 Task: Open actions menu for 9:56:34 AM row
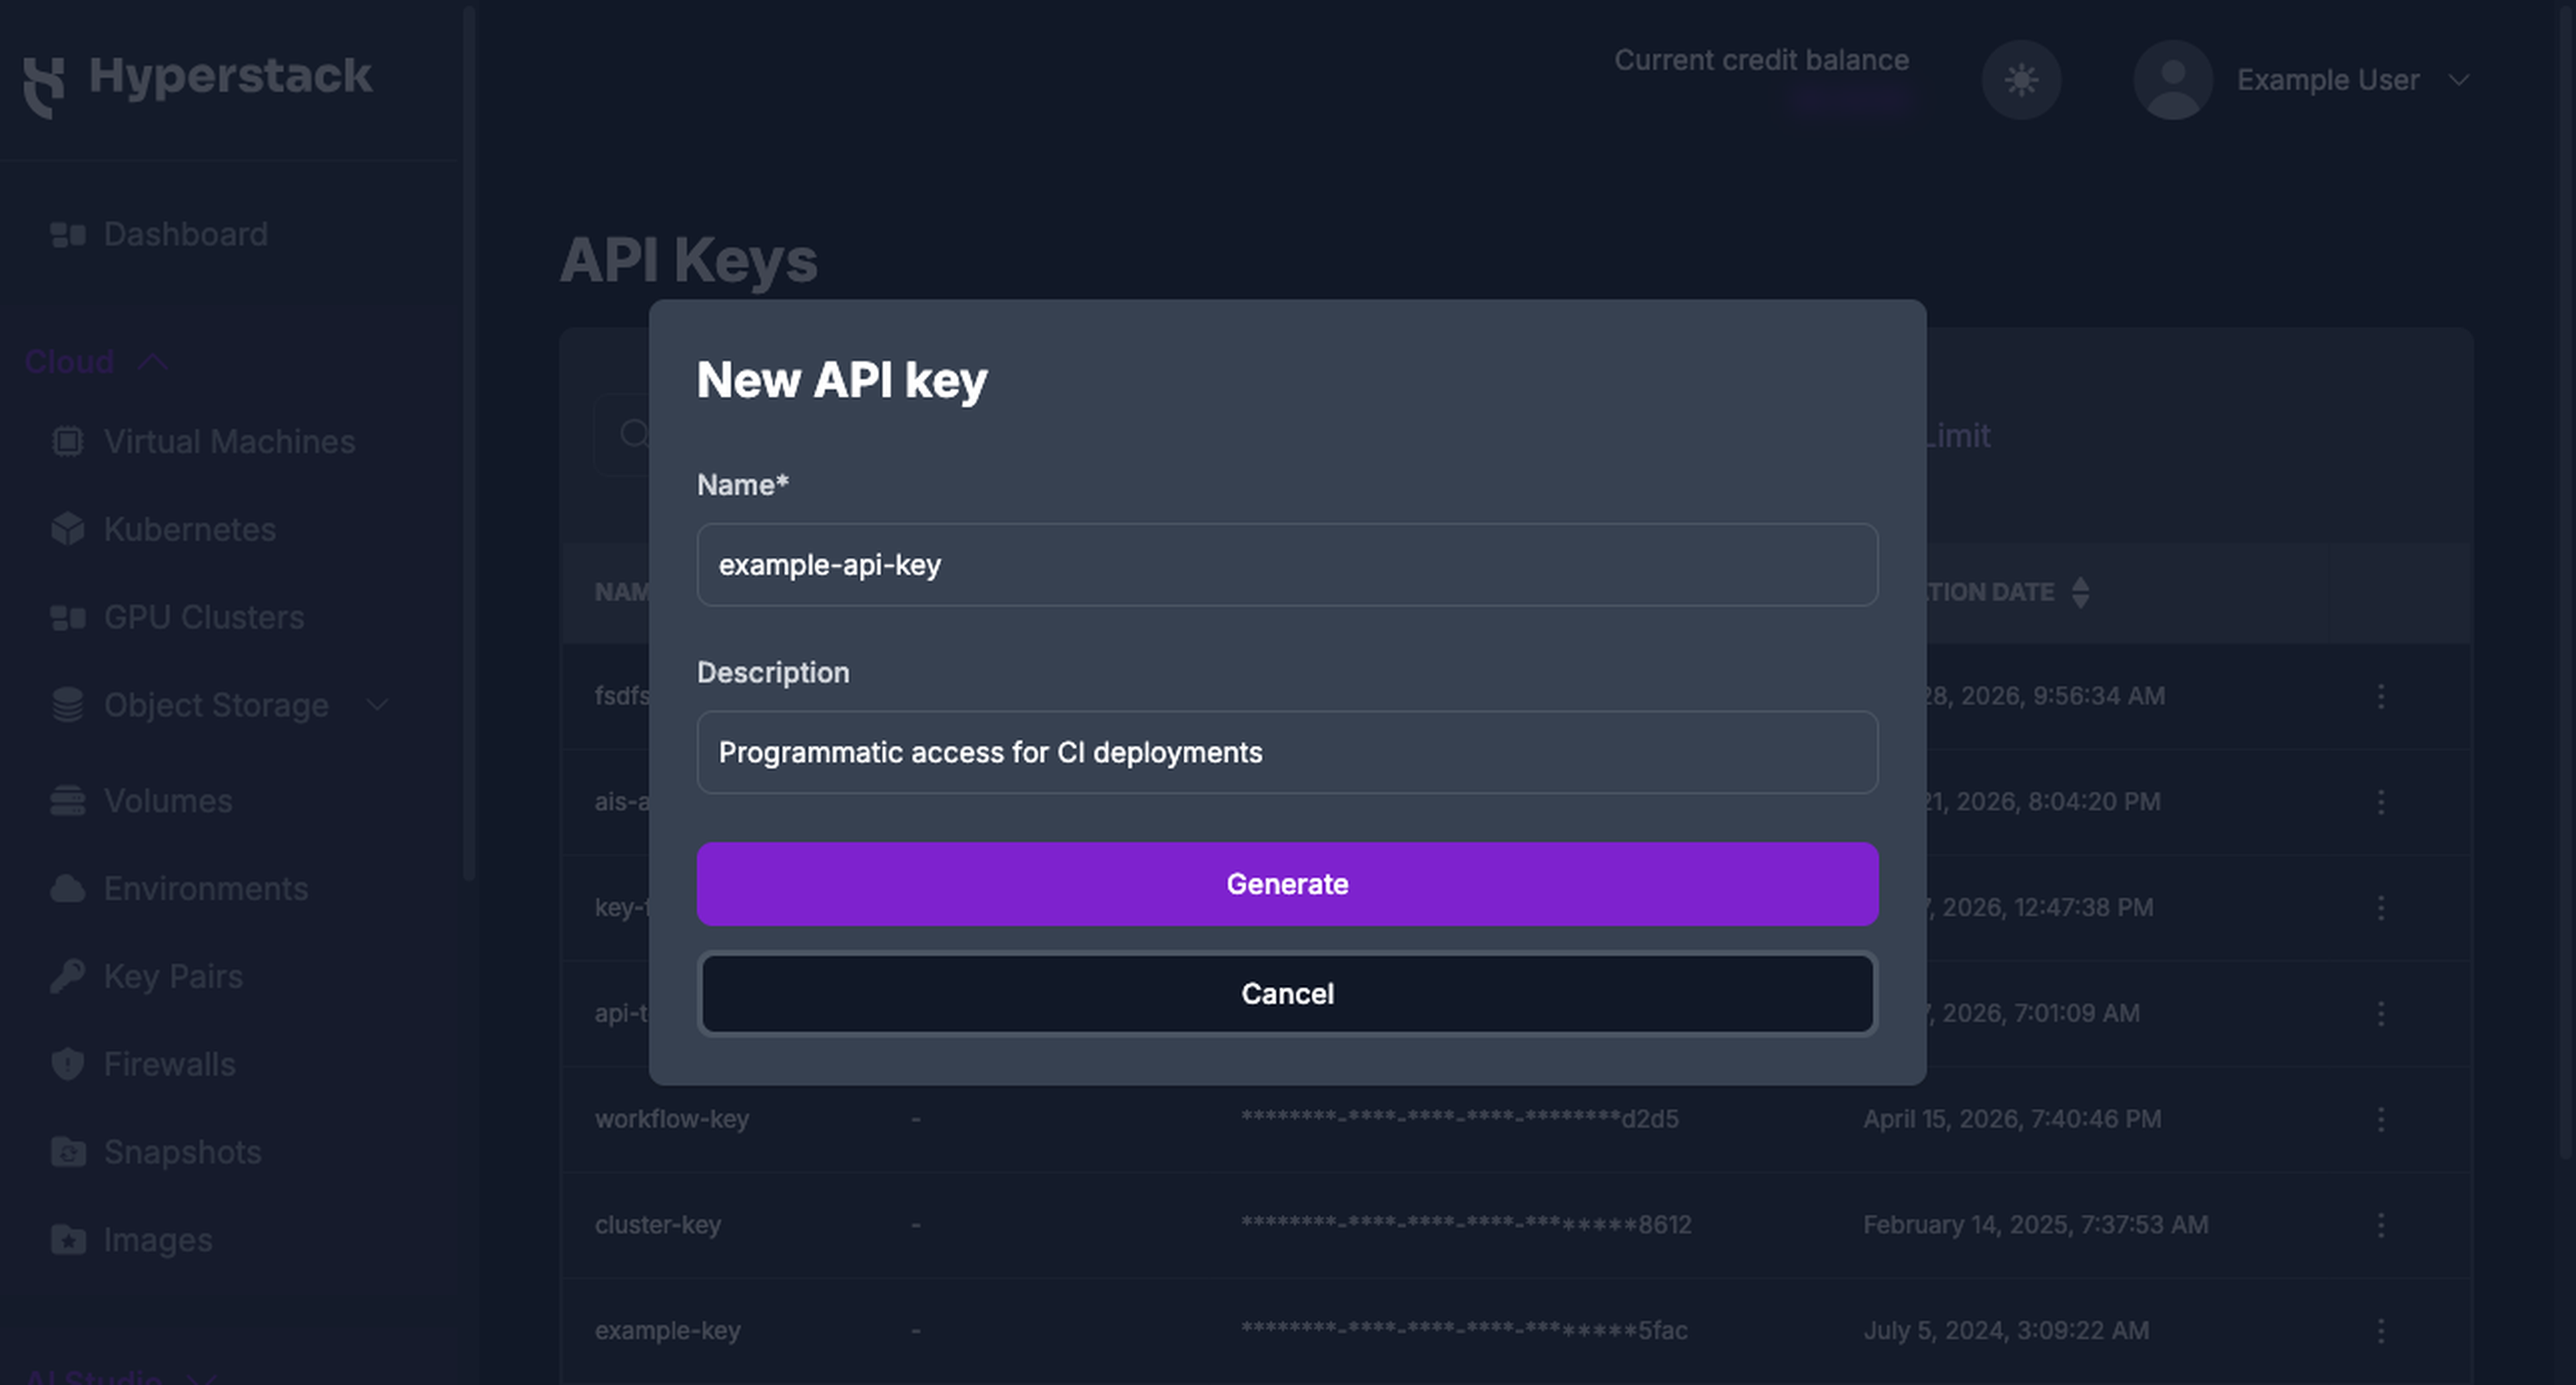2381,696
